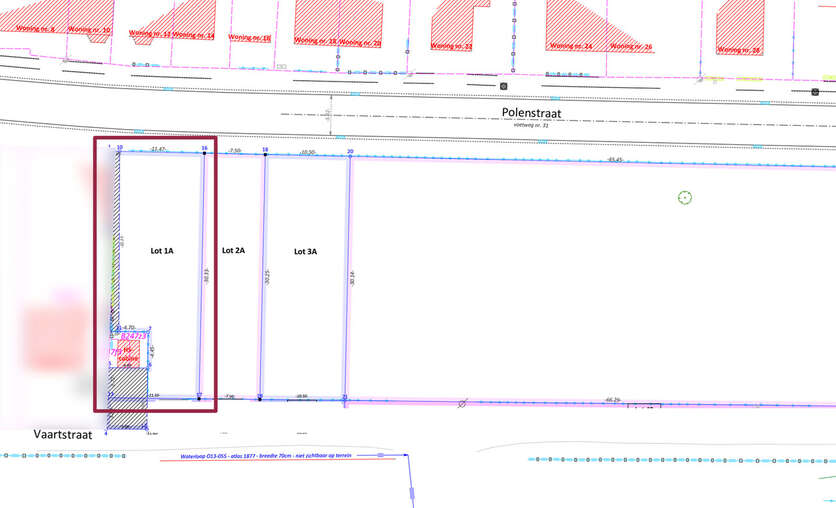
Task: Click the 45.45 dimension on the top boundary
Action: tap(613, 160)
